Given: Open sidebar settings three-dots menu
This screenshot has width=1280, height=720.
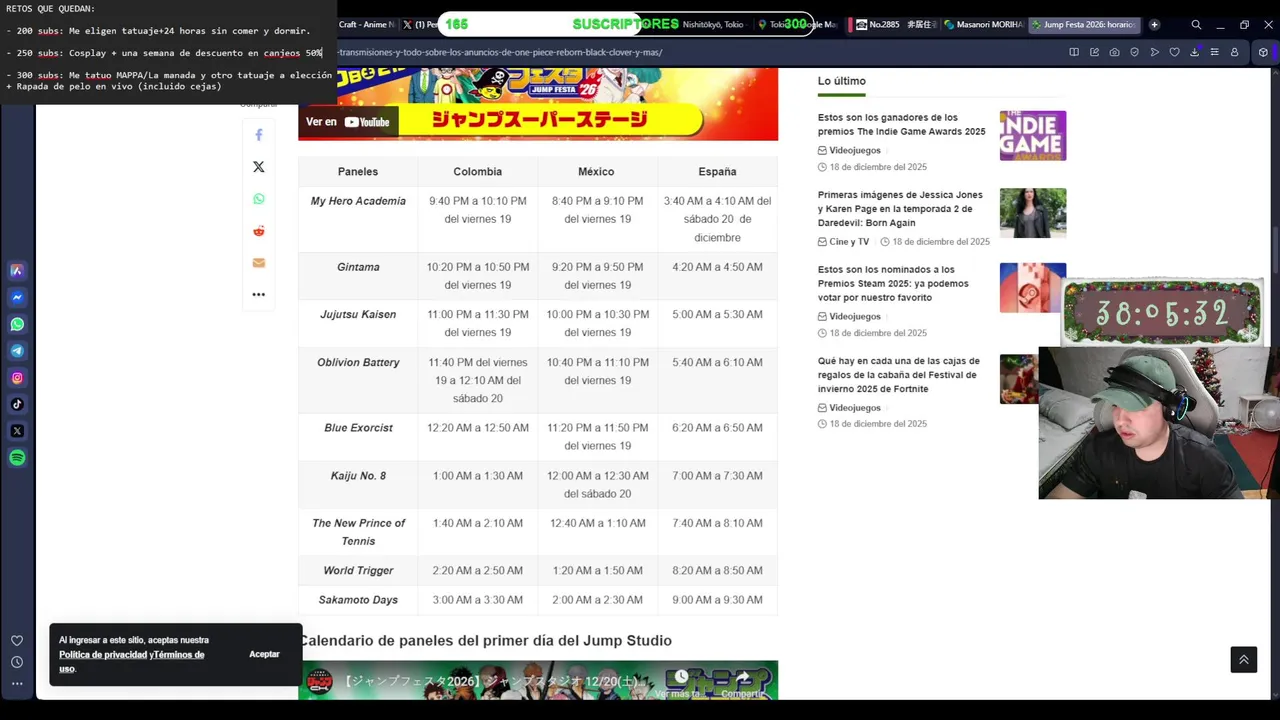Looking at the screenshot, I should tap(17, 684).
